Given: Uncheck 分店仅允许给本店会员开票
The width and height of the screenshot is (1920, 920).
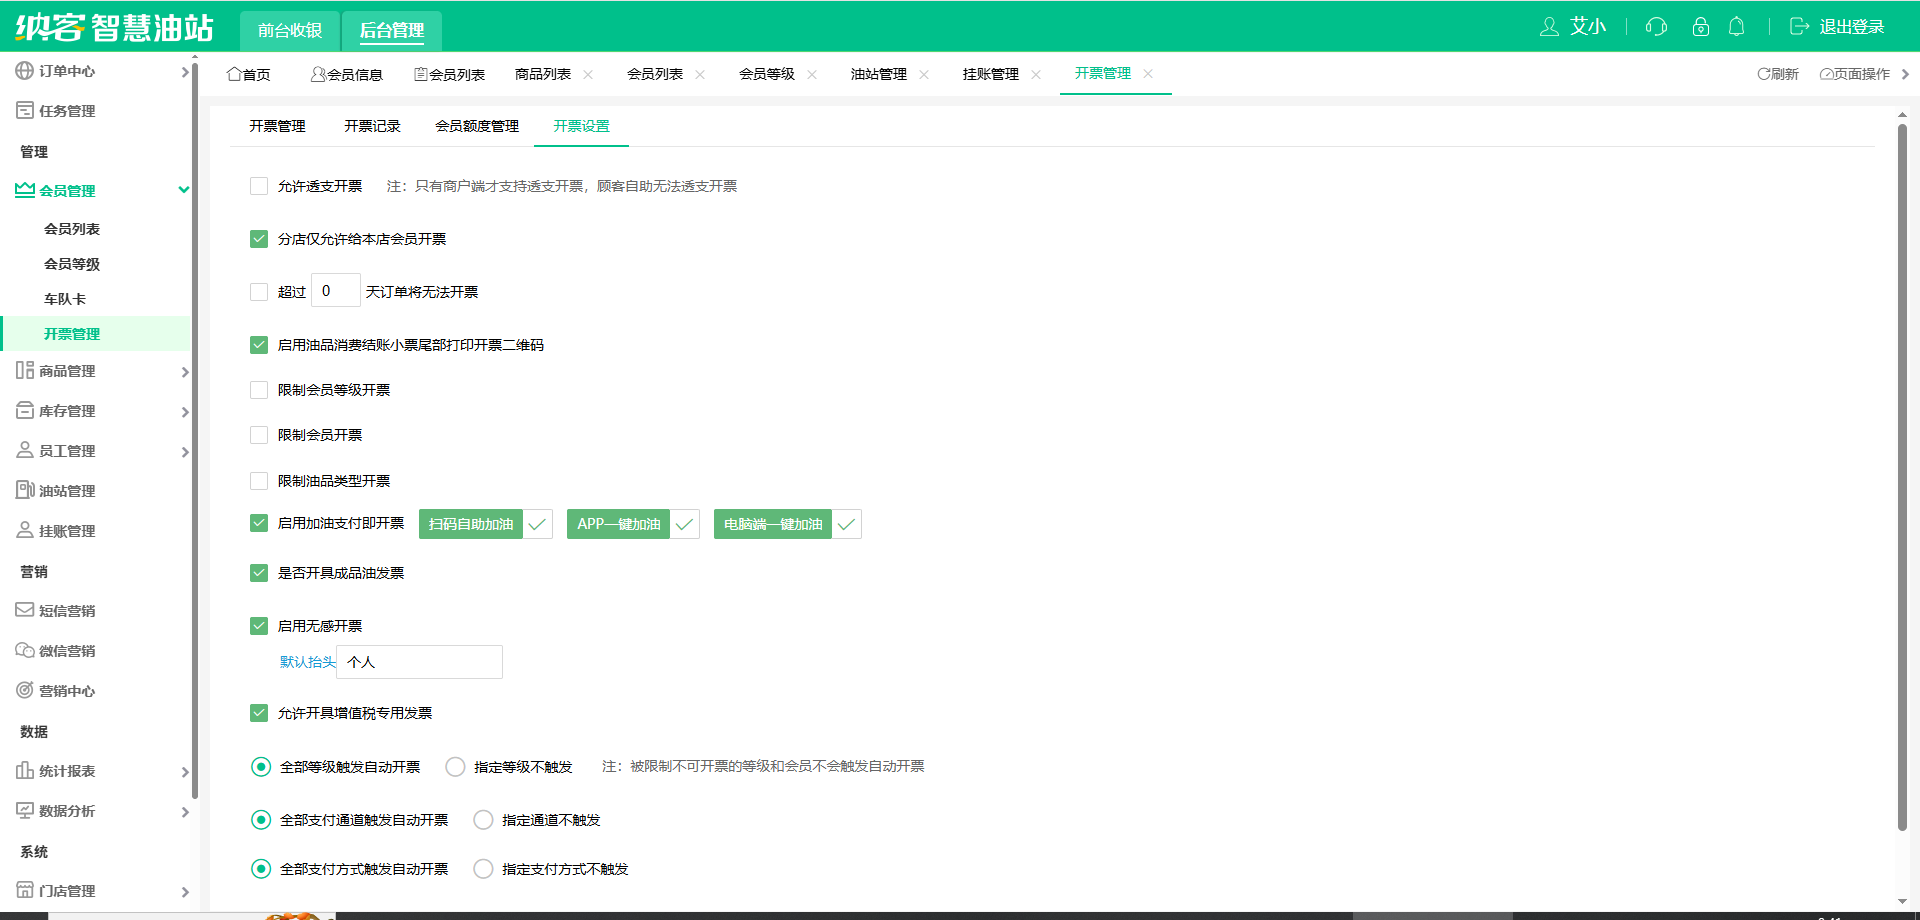Looking at the screenshot, I should [259, 239].
